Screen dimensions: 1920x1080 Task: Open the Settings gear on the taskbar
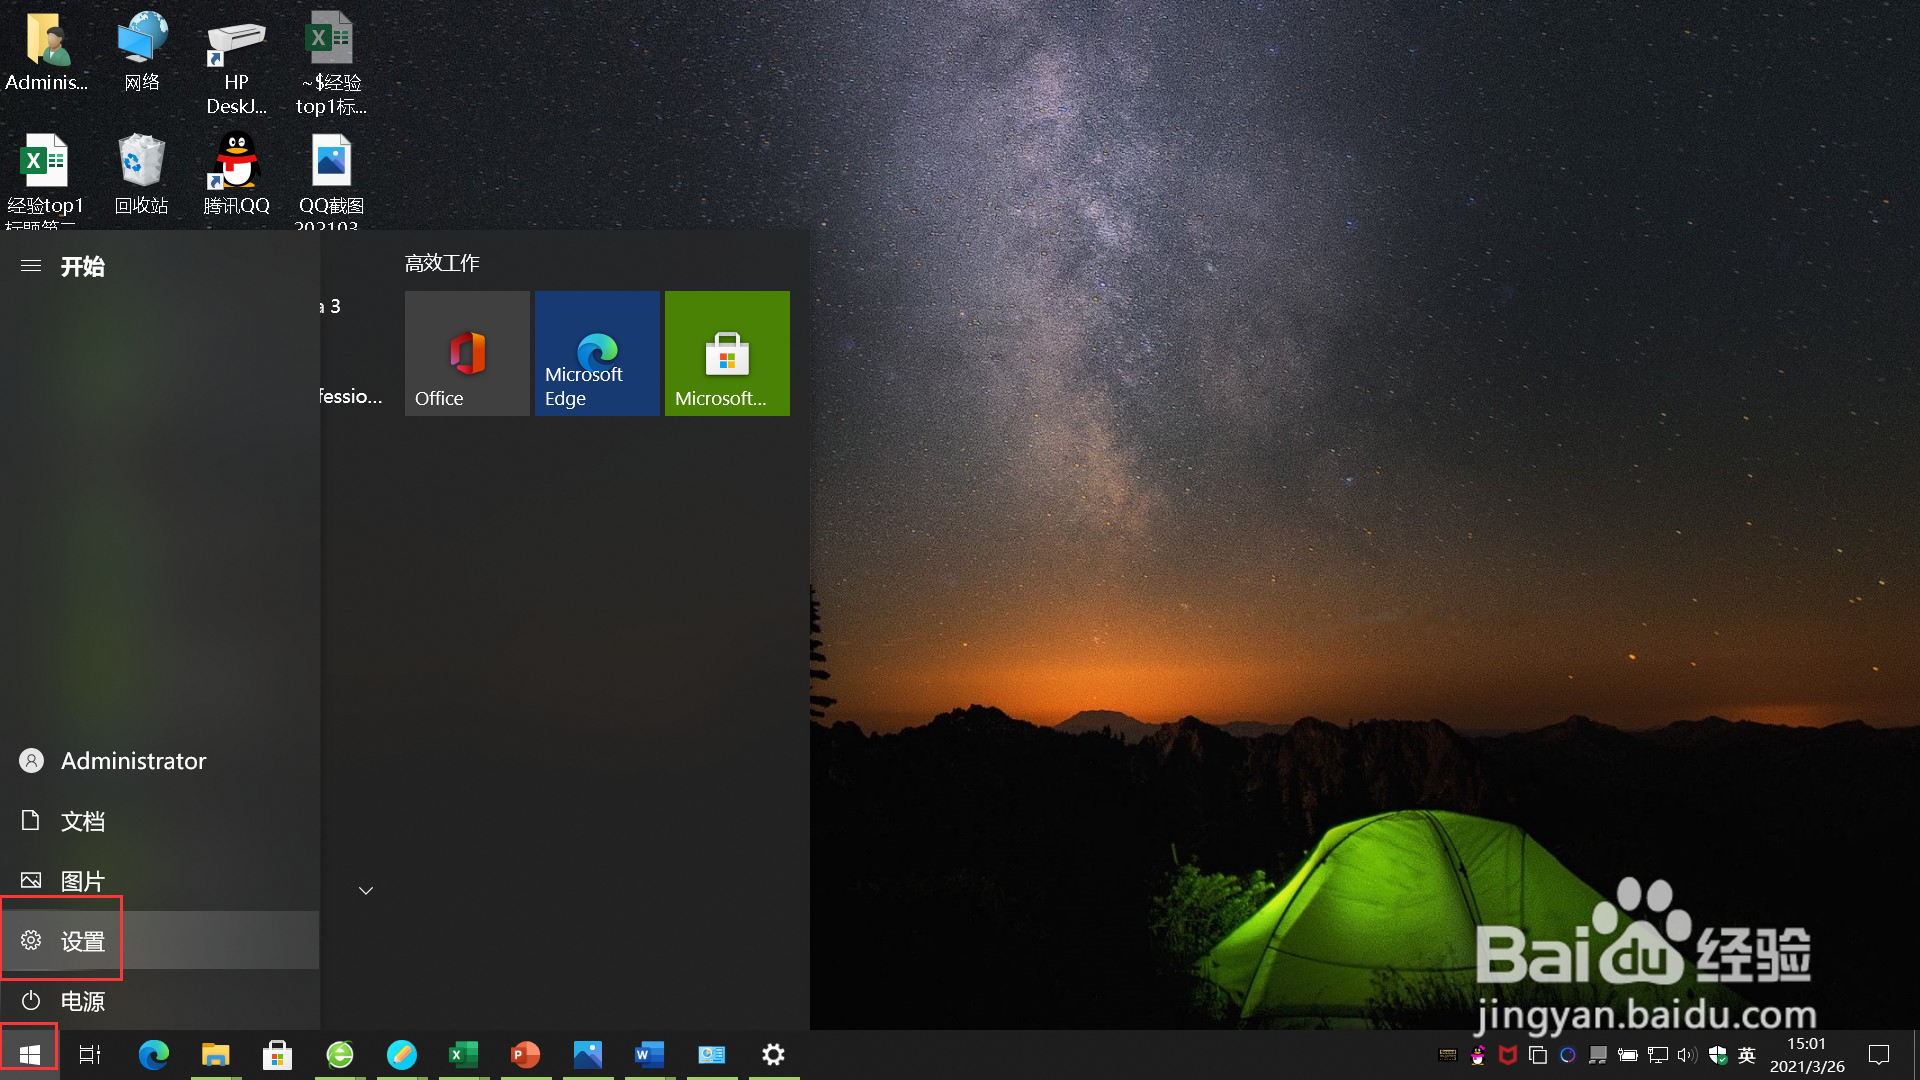pyautogui.click(x=774, y=1054)
